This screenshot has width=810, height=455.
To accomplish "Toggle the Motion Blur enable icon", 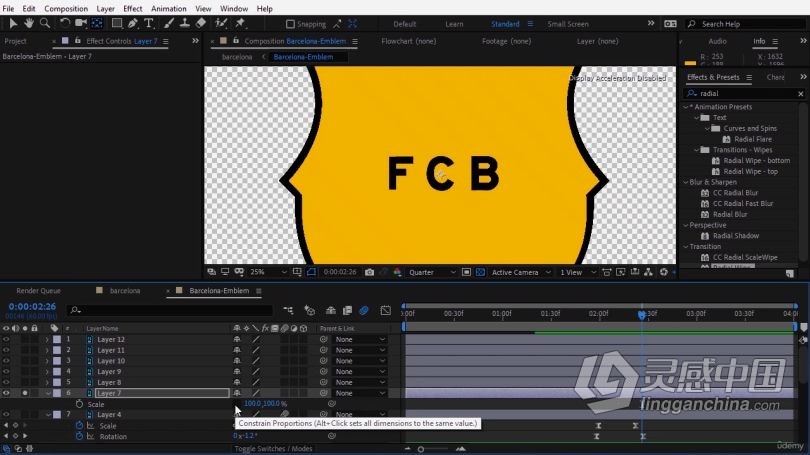I will pyautogui.click(x=364, y=310).
